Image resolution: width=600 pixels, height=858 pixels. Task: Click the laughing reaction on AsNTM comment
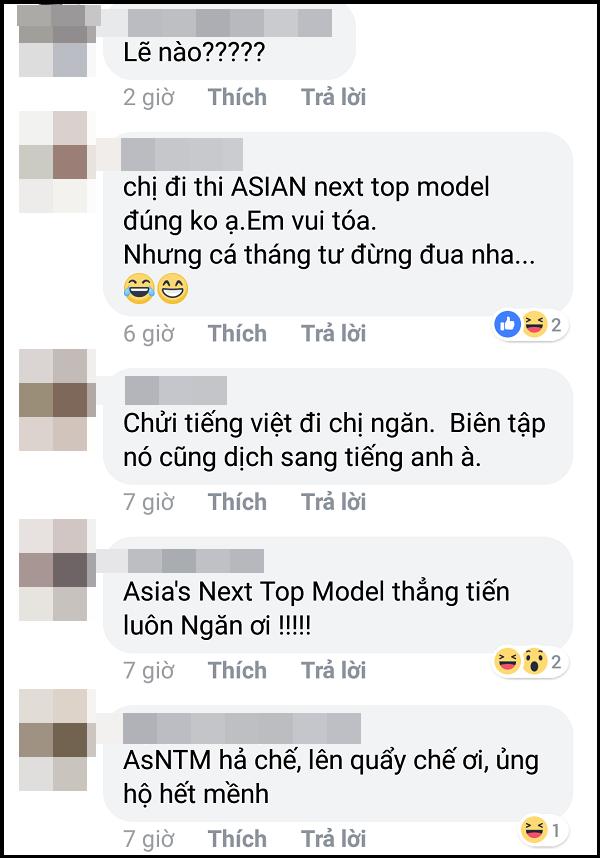pyautogui.click(x=534, y=830)
